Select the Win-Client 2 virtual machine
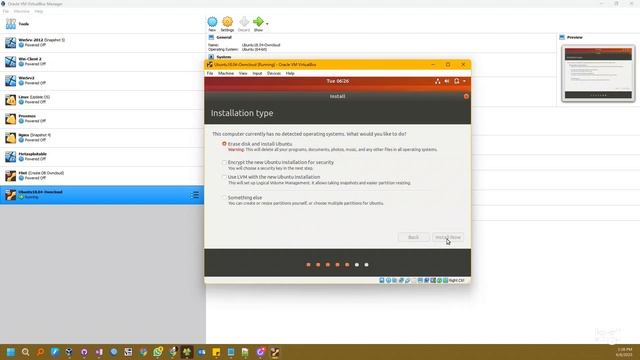640x360 pixels. [x=102, y=62]
